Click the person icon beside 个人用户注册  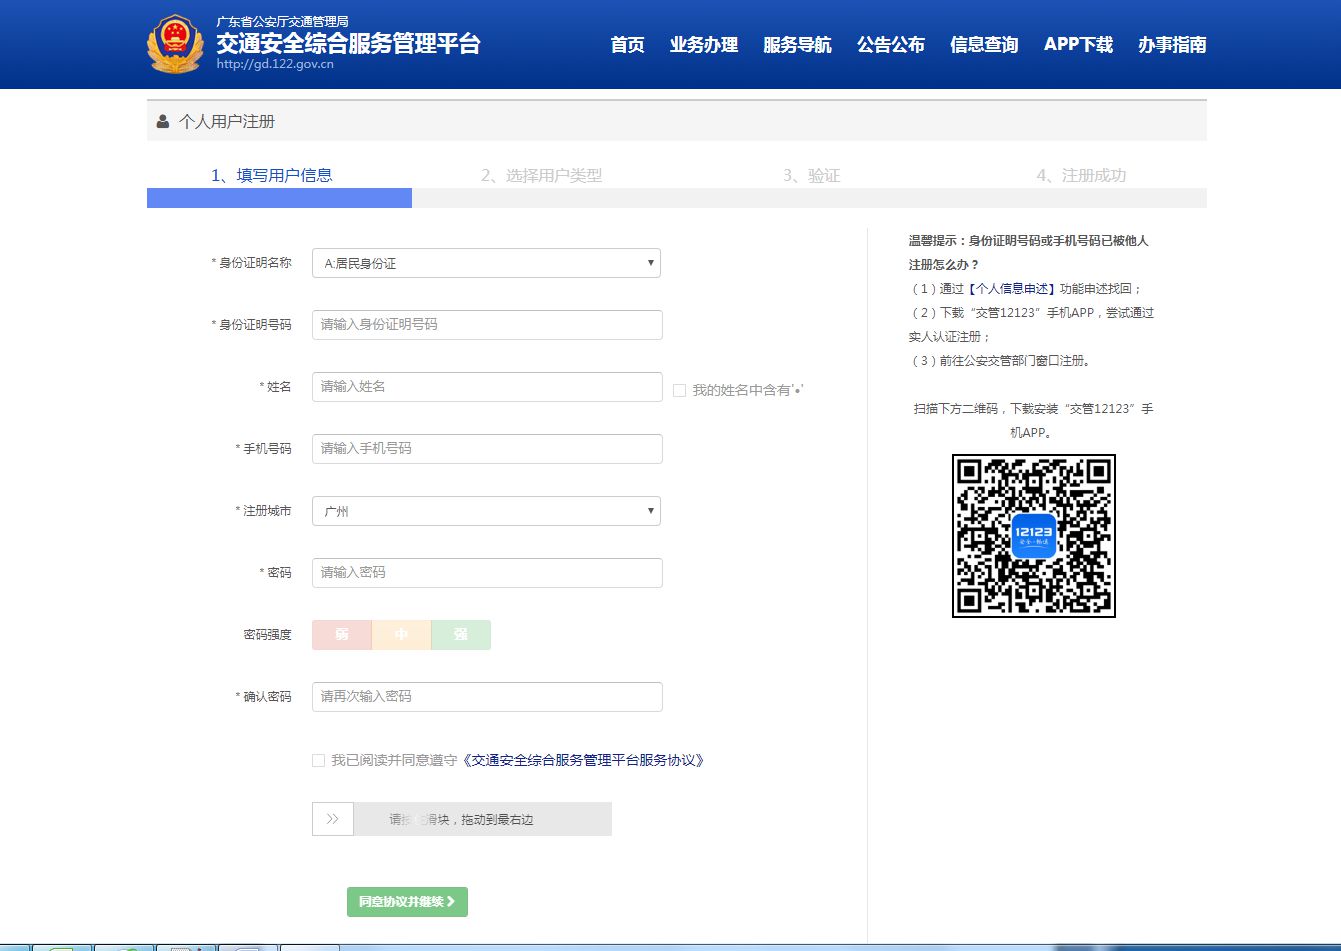163,122
